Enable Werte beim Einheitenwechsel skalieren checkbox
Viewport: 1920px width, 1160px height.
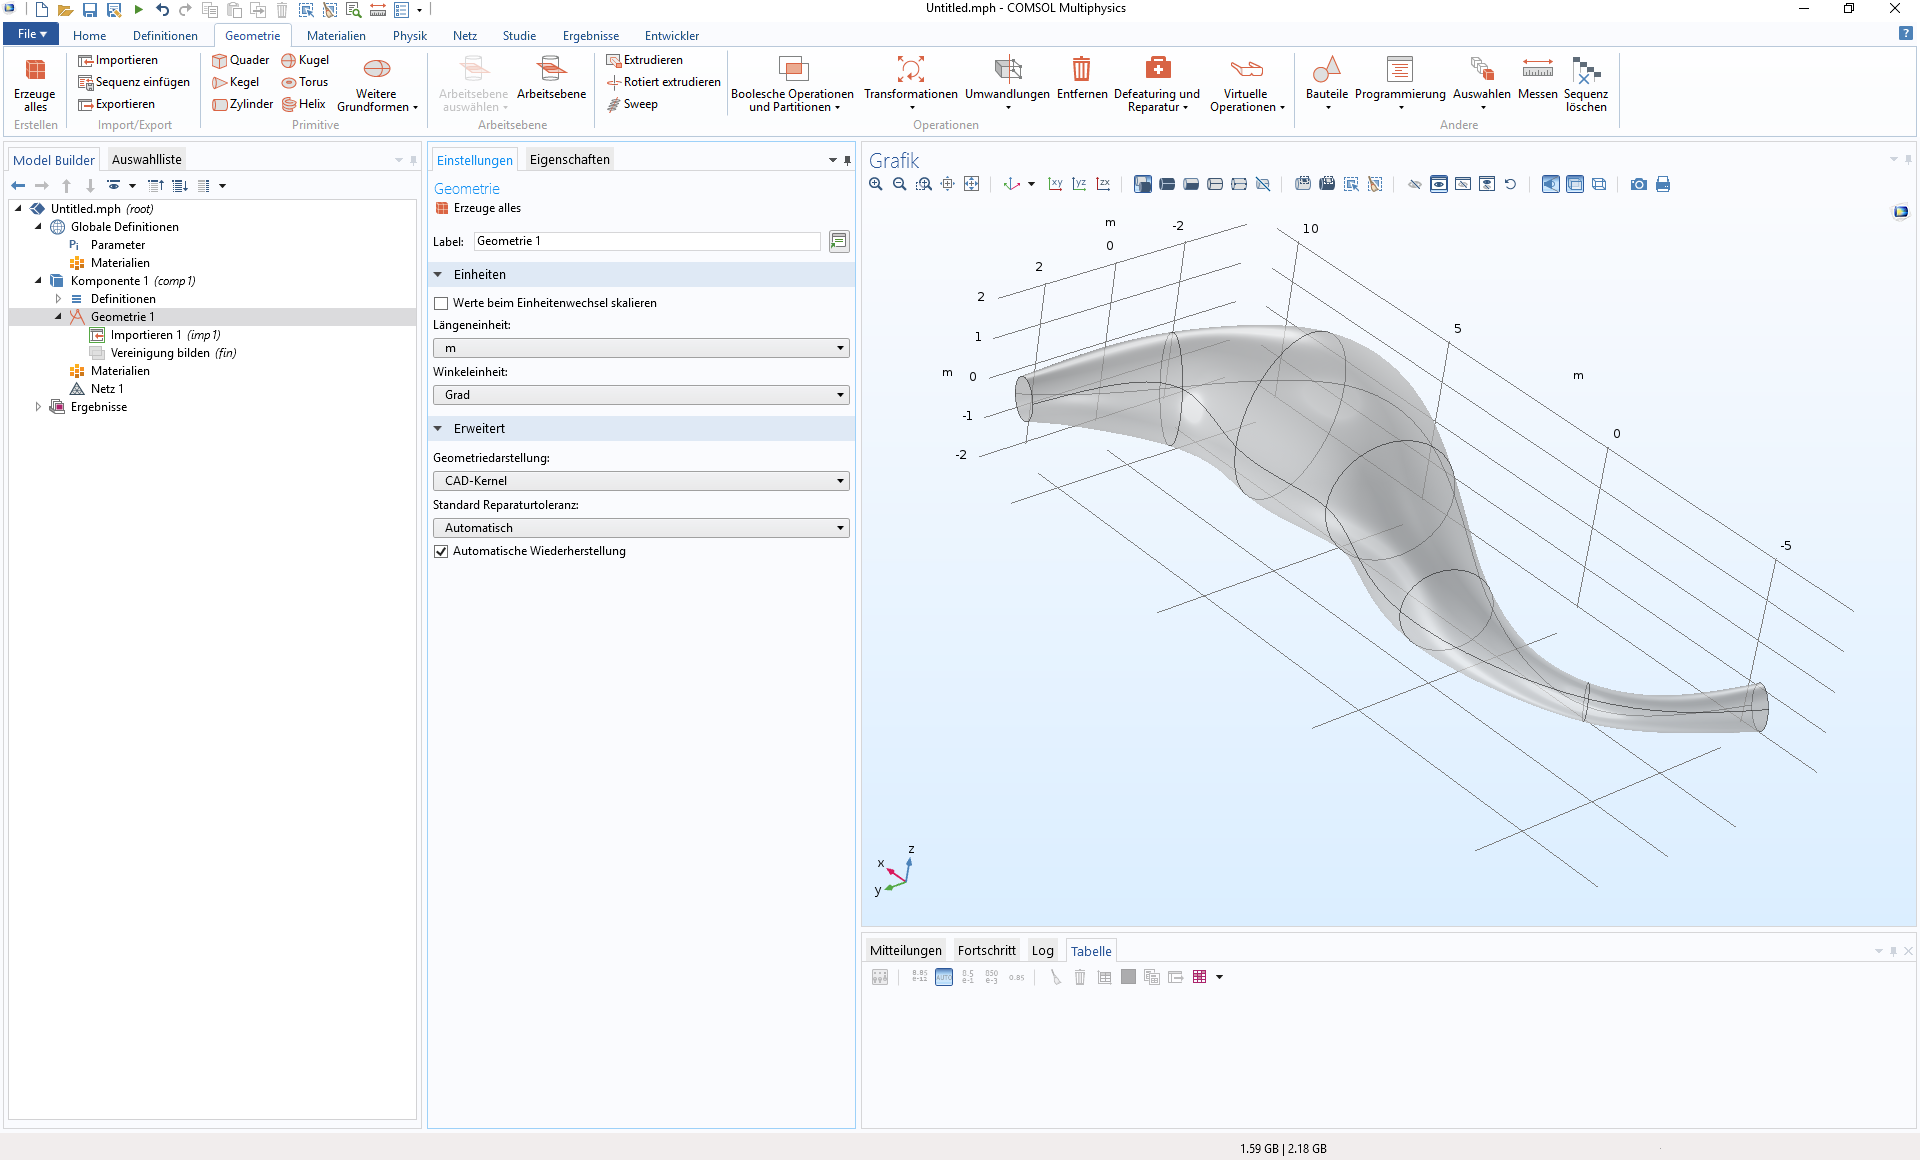pos(441,303)
